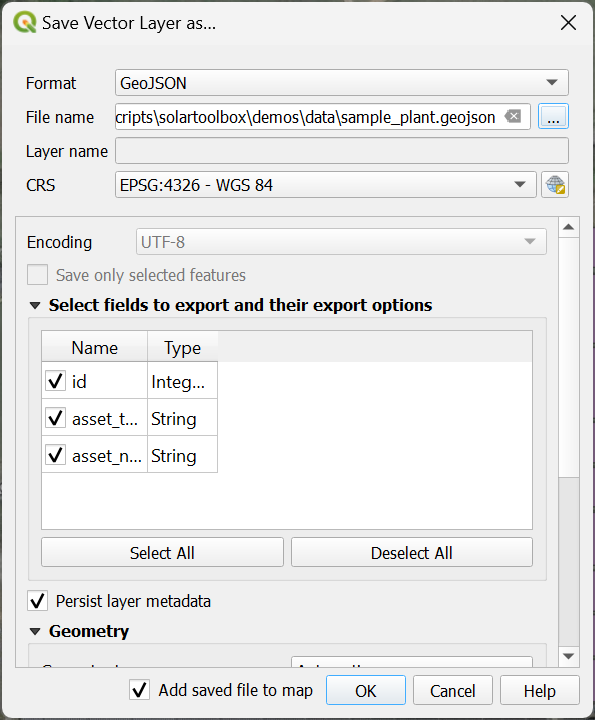Collapse the Geometry section

coord(35,632)
